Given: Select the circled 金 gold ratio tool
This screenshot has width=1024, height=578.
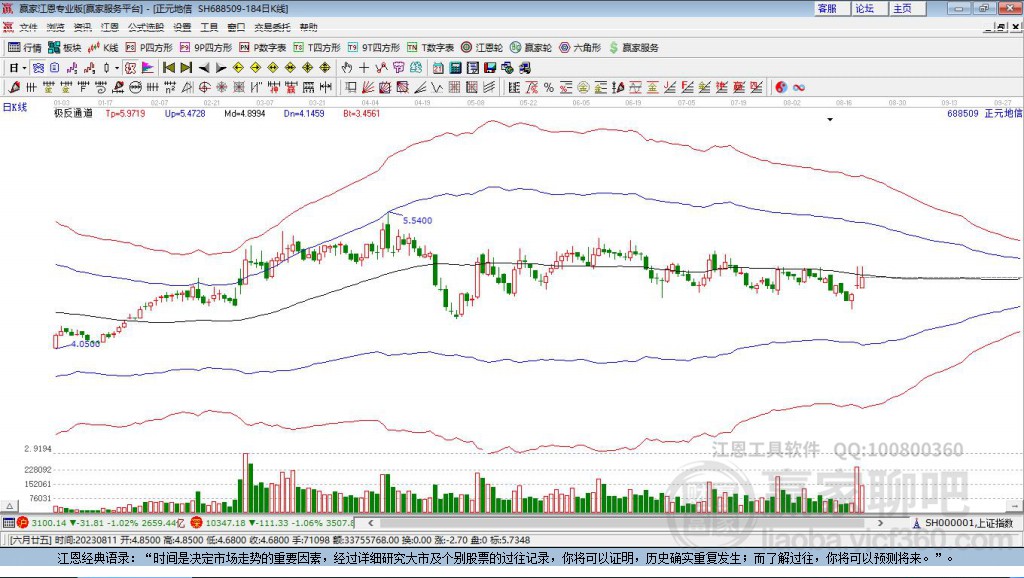Looking at the screenshot, I should (584, 87).
